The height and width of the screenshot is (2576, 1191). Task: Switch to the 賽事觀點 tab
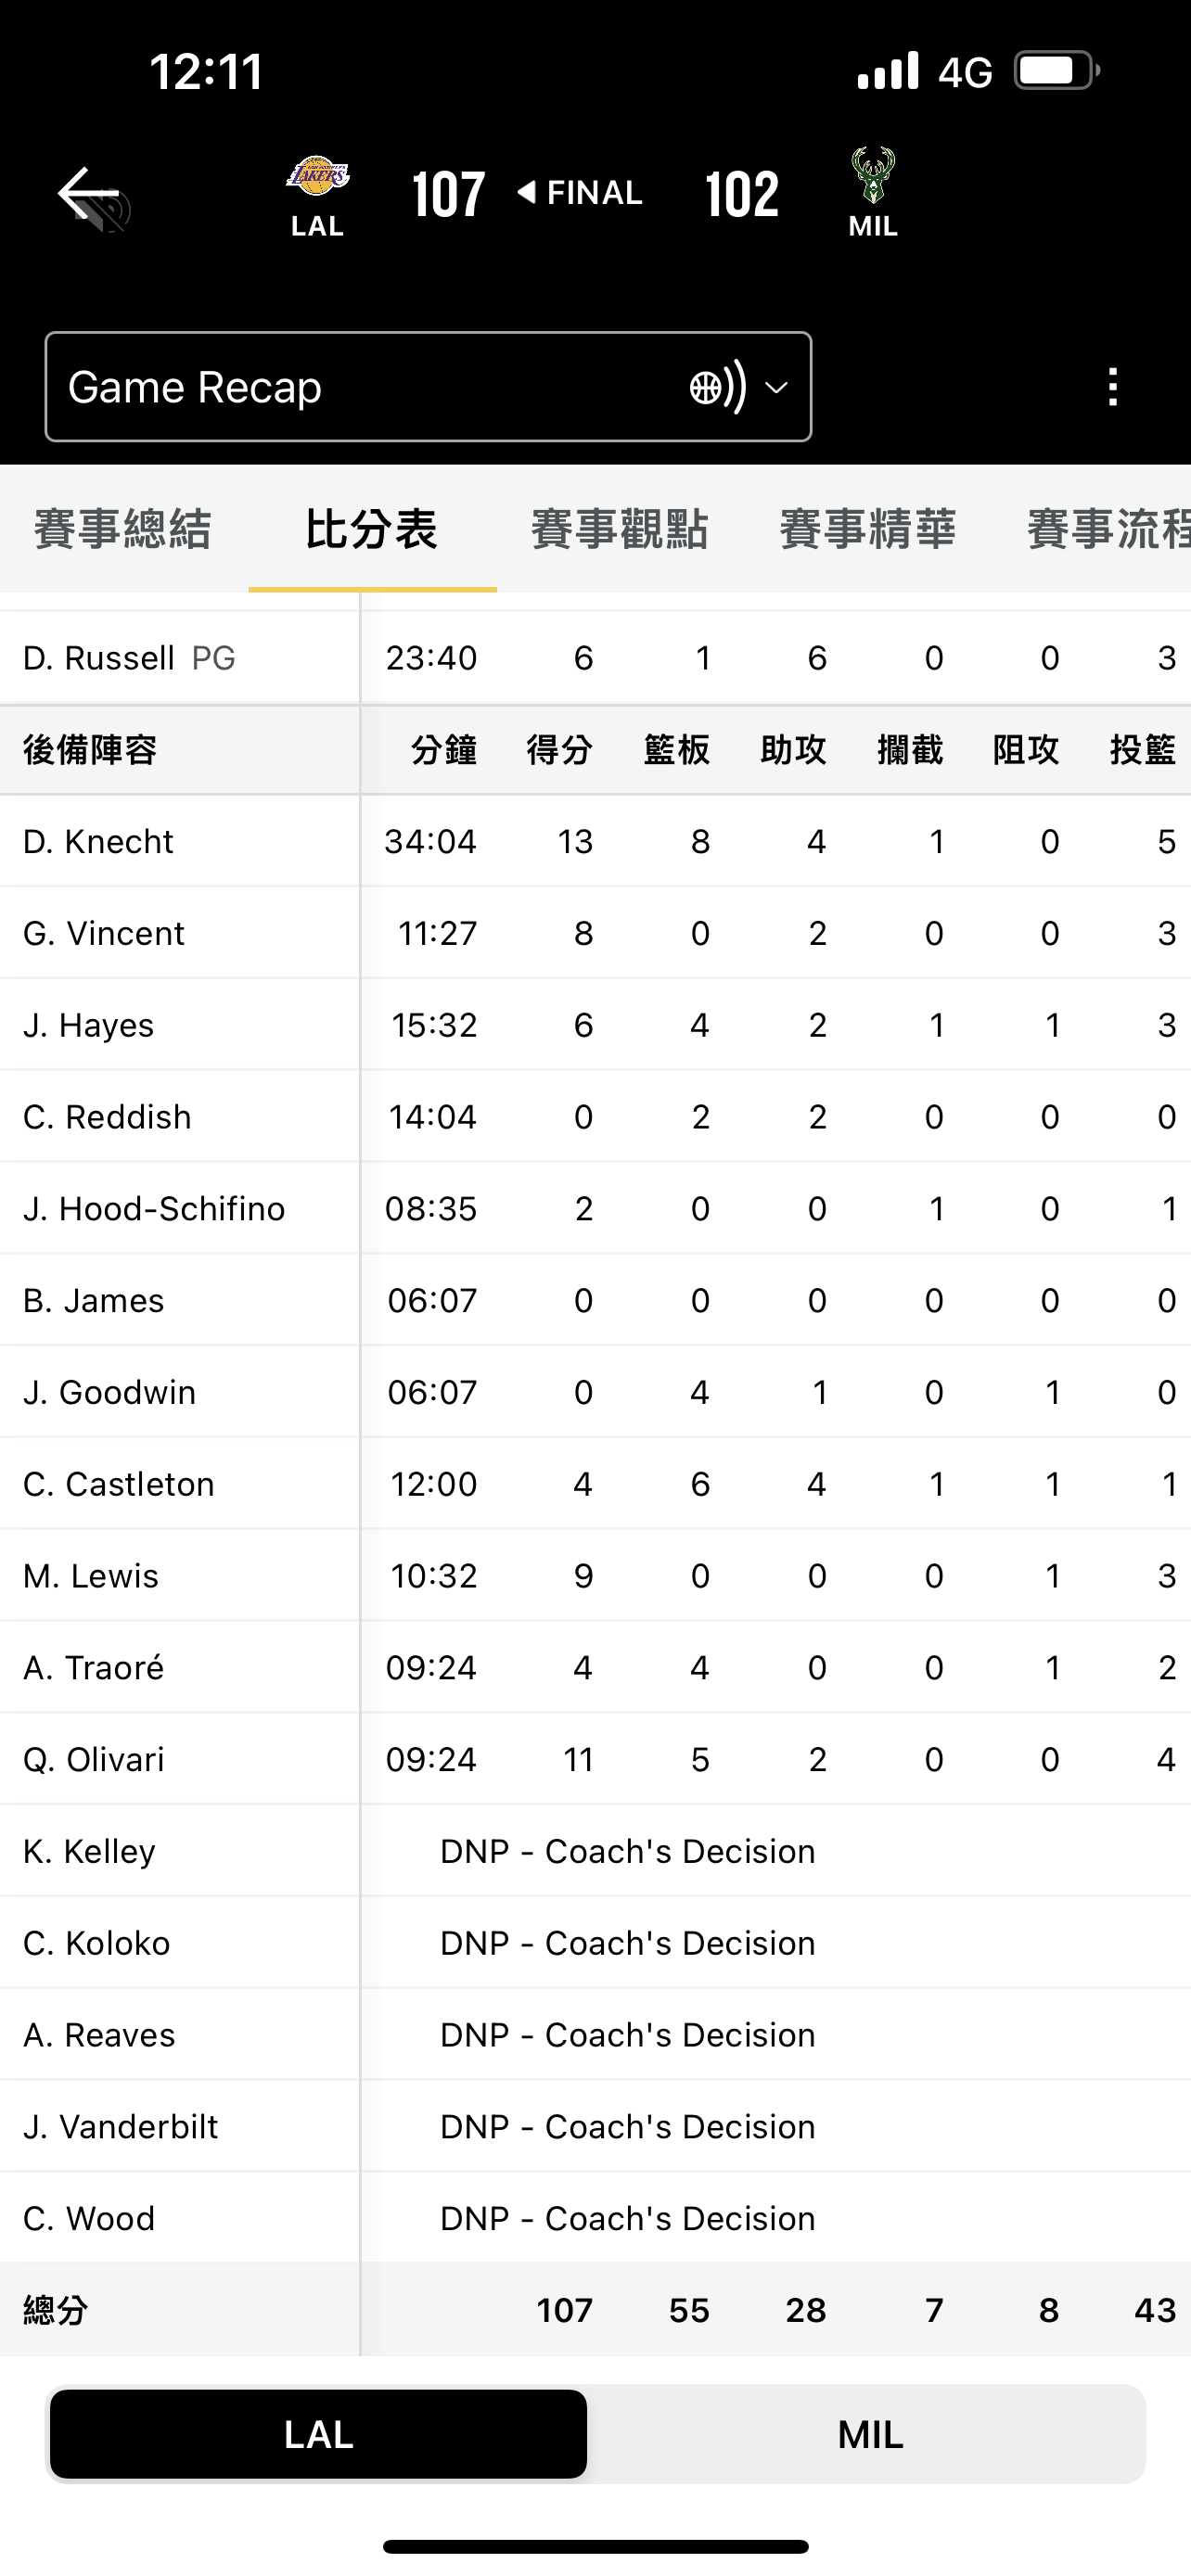click(x=619, y=529)
